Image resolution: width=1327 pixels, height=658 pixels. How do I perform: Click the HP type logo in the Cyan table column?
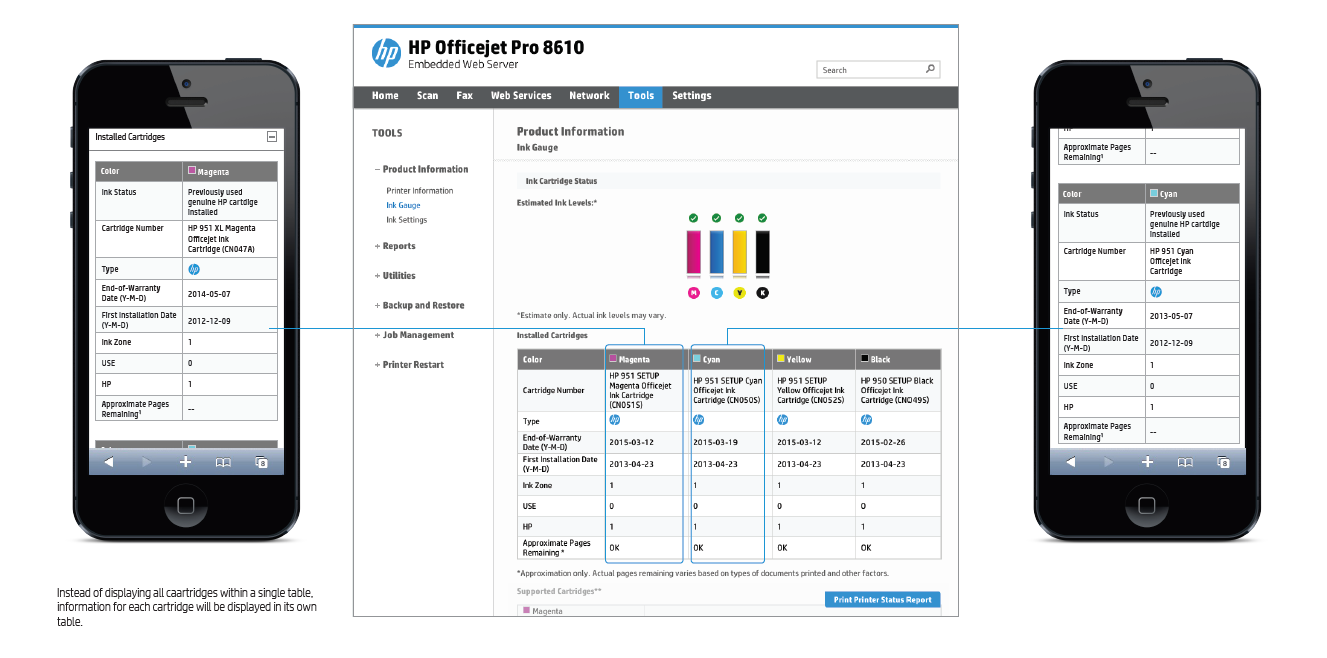point(698,420)
